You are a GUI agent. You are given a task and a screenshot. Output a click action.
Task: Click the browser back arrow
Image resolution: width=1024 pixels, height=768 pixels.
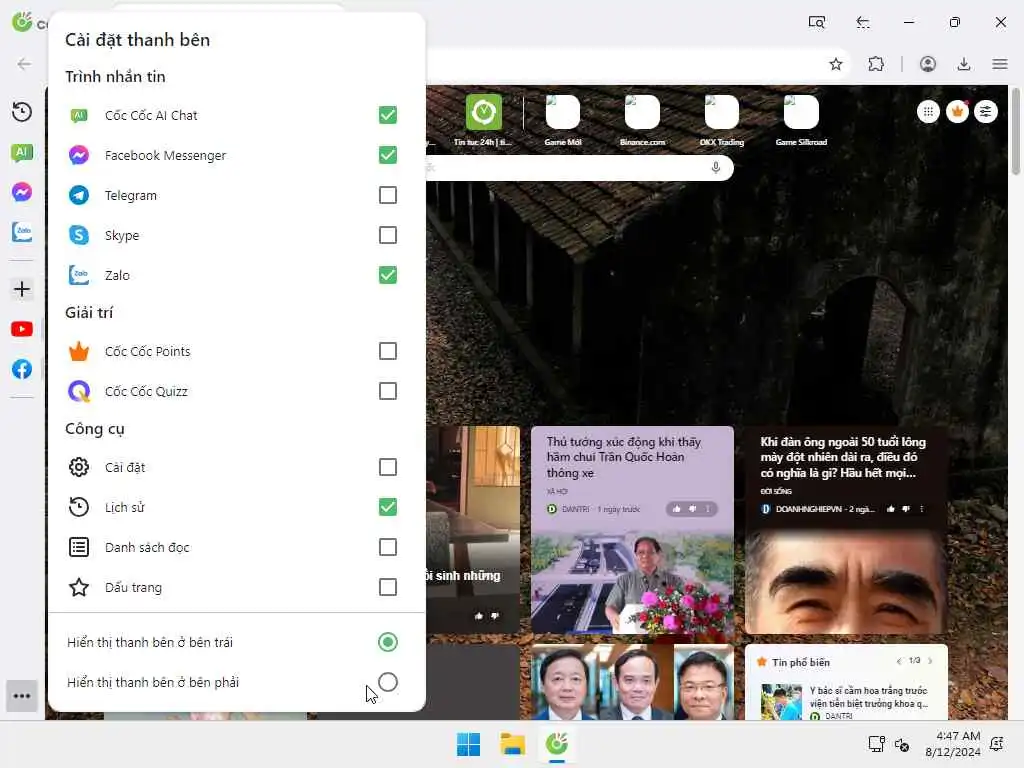[24, 64]
